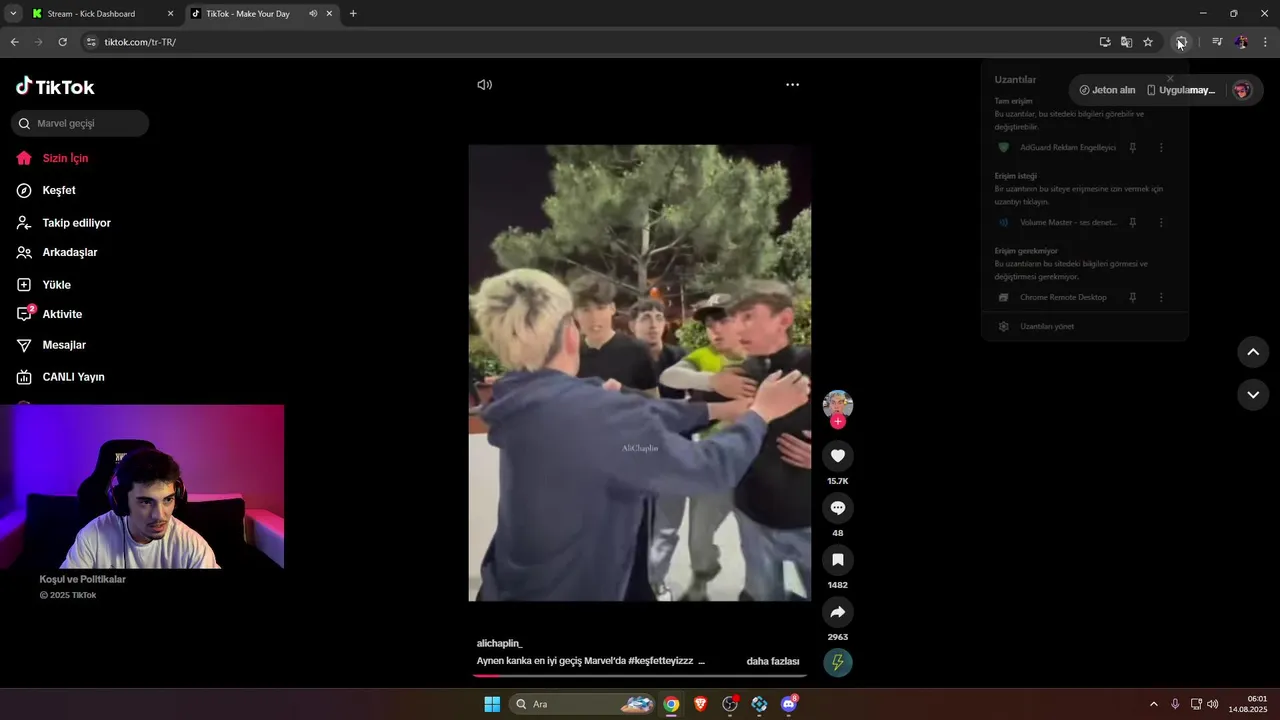
Task: Open more options for AdGuard extension
Action: click(x=1161, y=148)
